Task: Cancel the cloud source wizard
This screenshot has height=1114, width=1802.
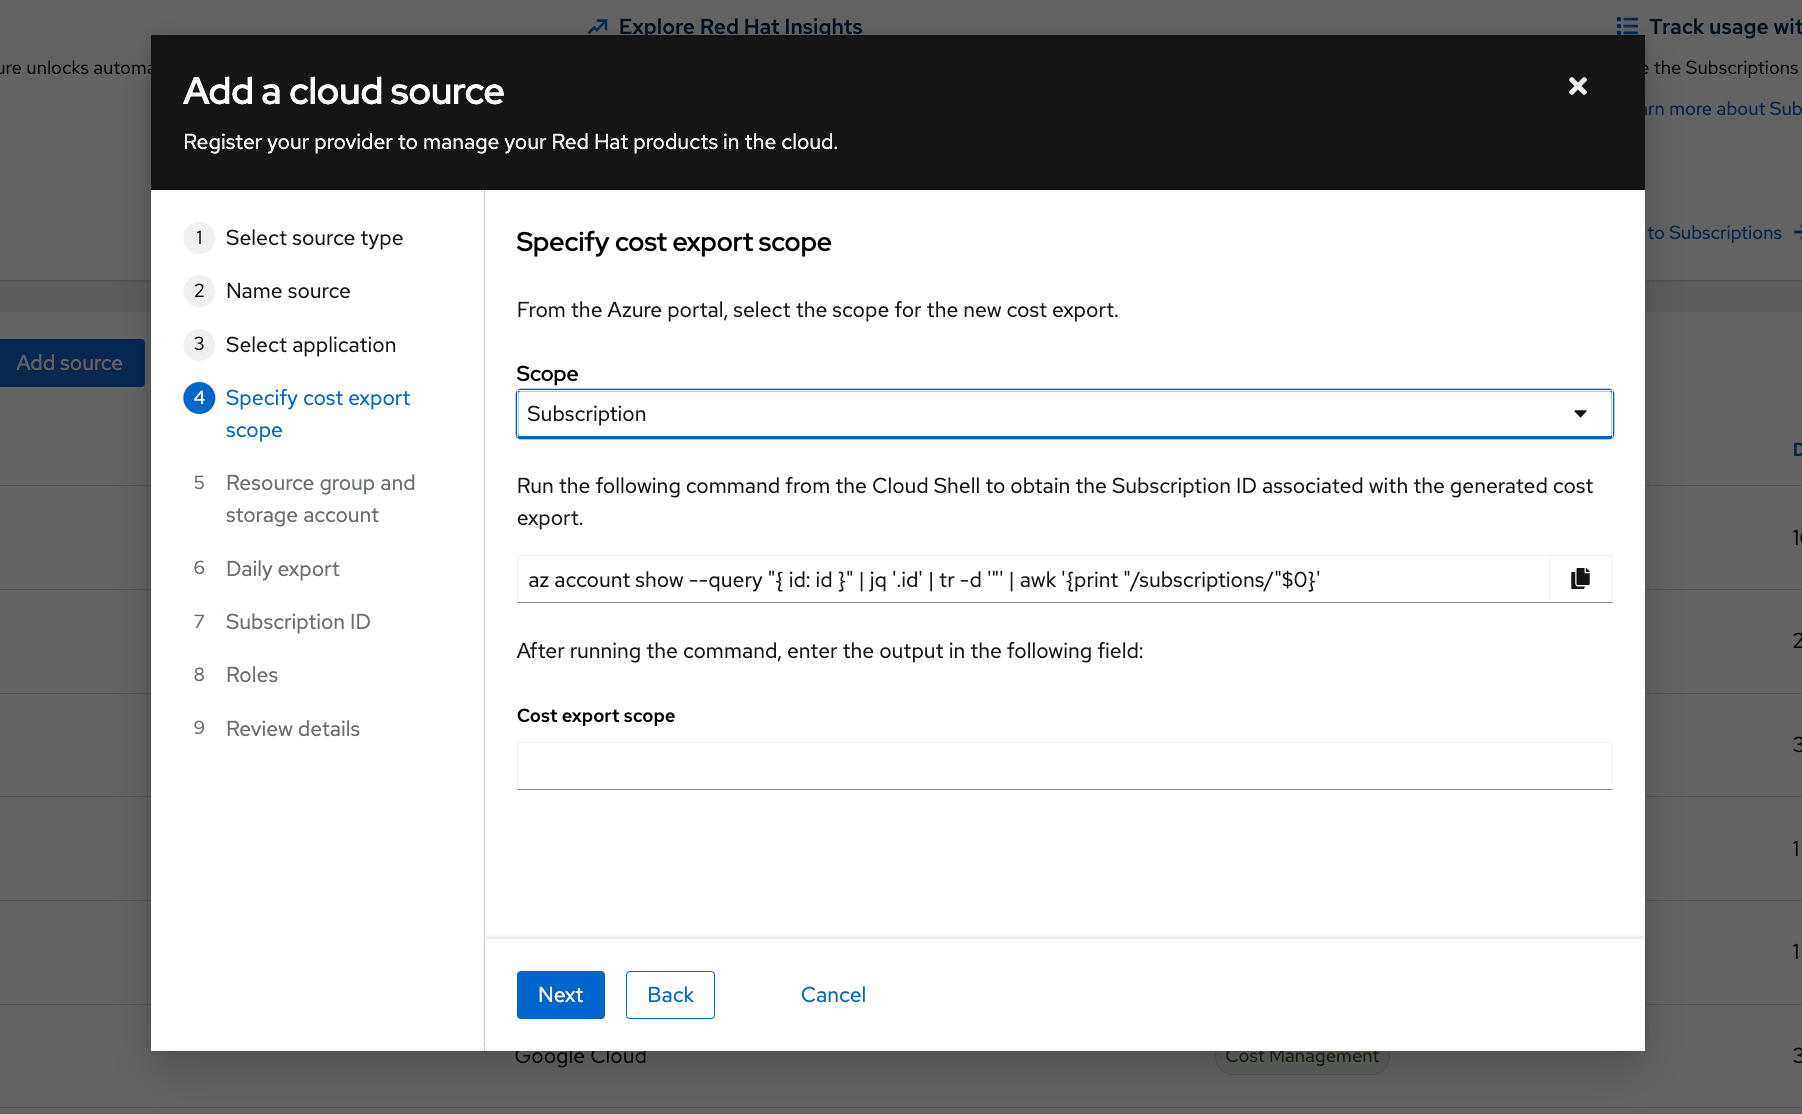Action: tap(832, 995)
